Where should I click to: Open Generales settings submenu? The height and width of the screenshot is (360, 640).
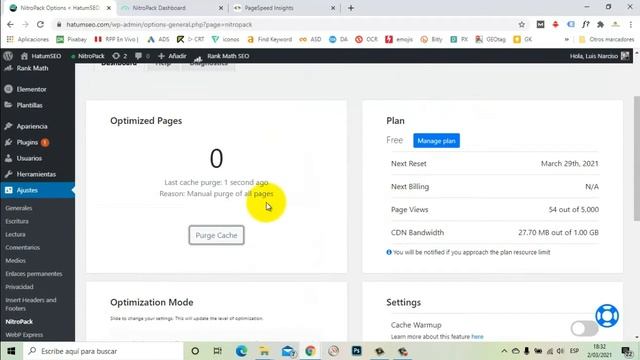pyautogui.click(x=19, y=208)
